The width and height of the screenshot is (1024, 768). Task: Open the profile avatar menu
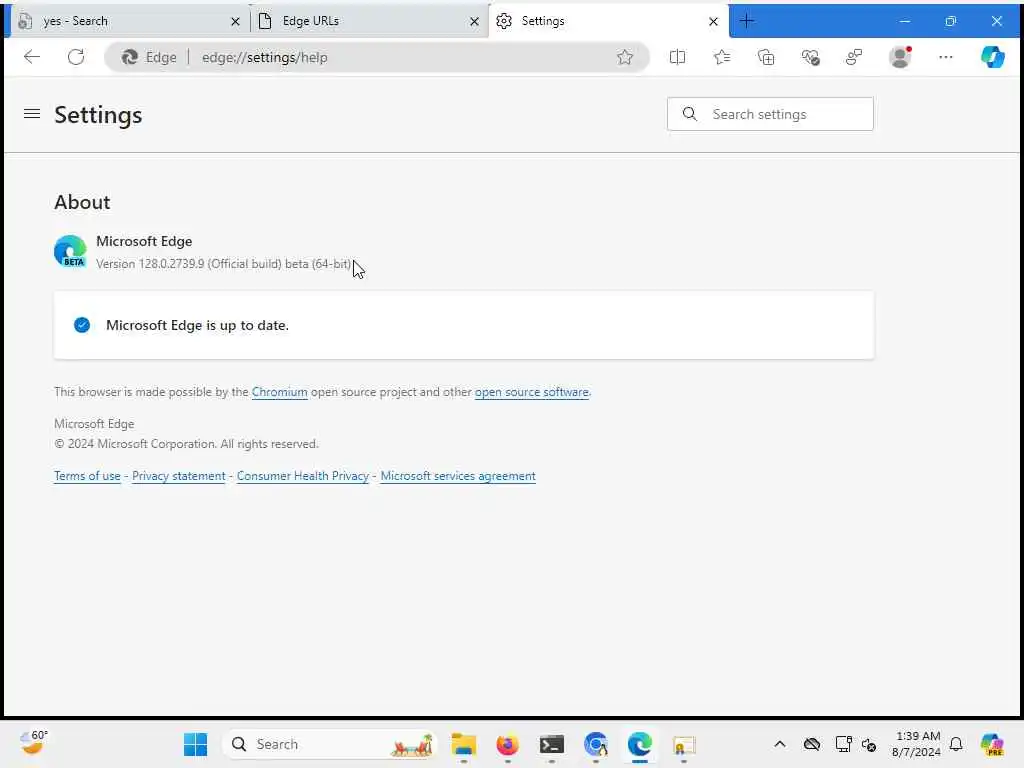[901, 57]
